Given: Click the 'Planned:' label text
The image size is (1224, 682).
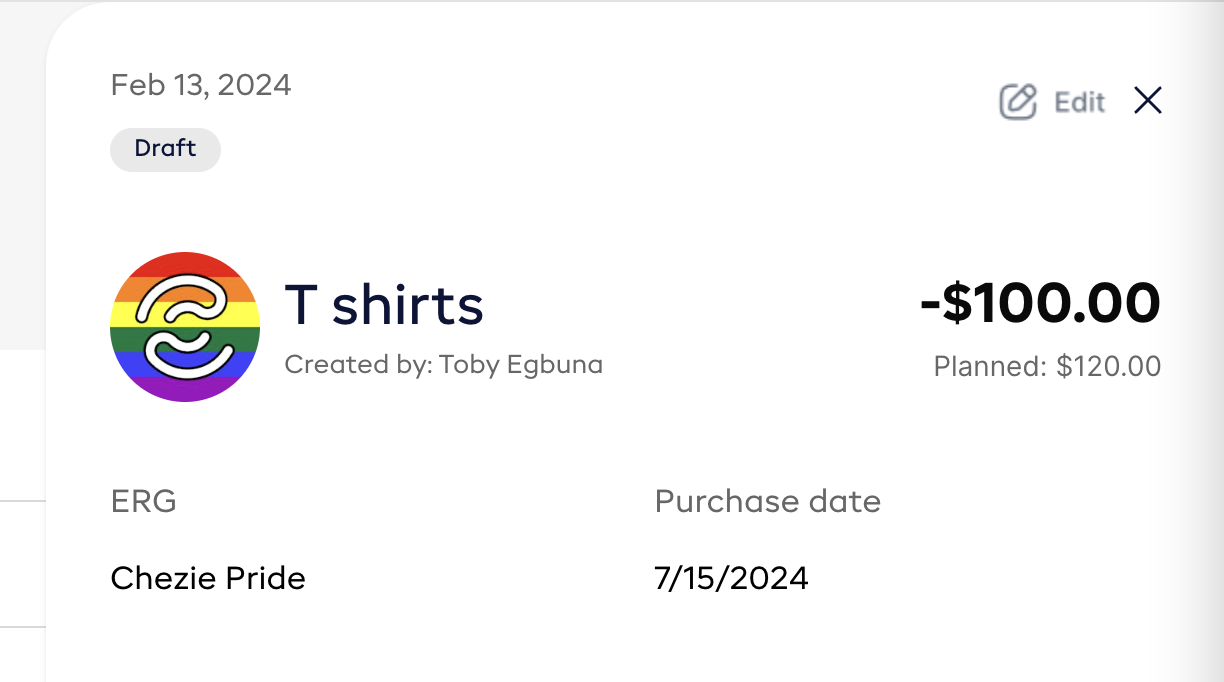Looking at the screenshot, I should click(x=990, y=367).
